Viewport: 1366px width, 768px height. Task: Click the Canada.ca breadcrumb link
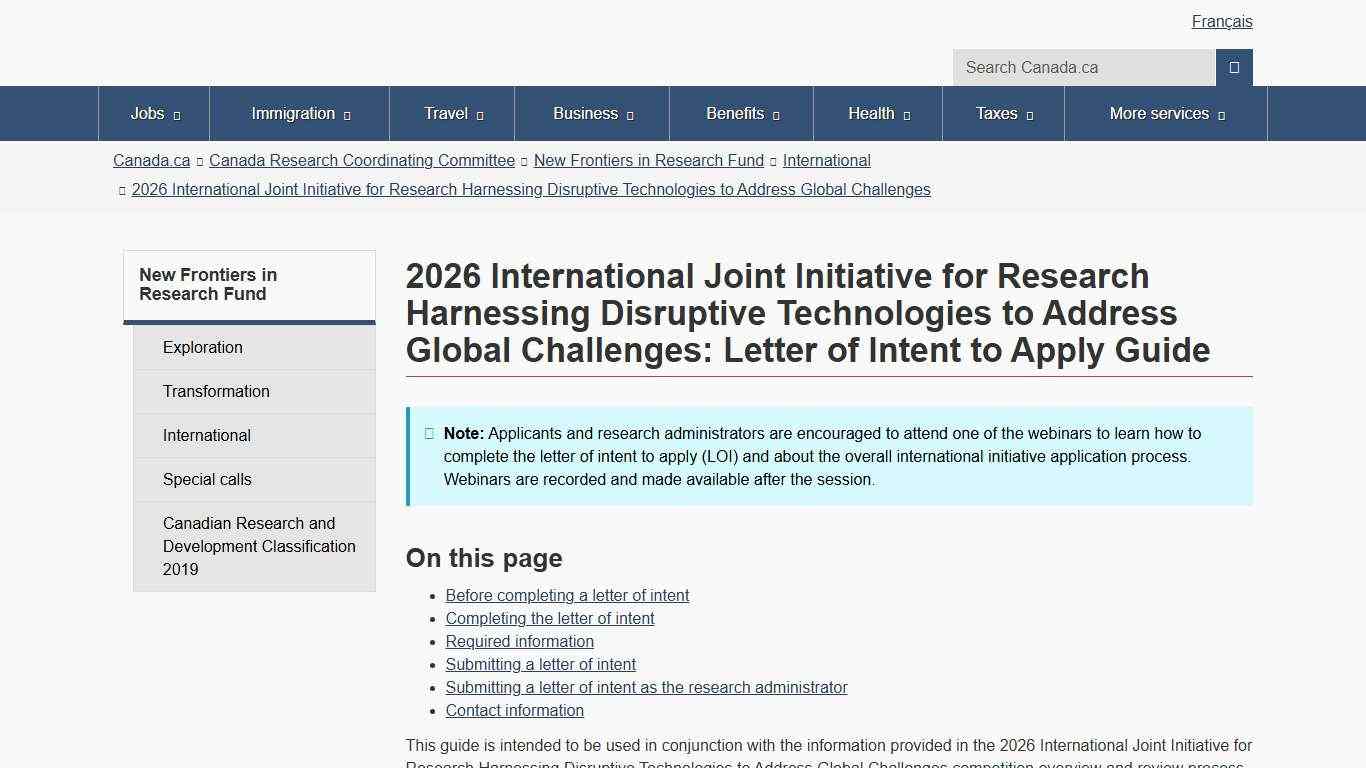(x=151, y=160)
